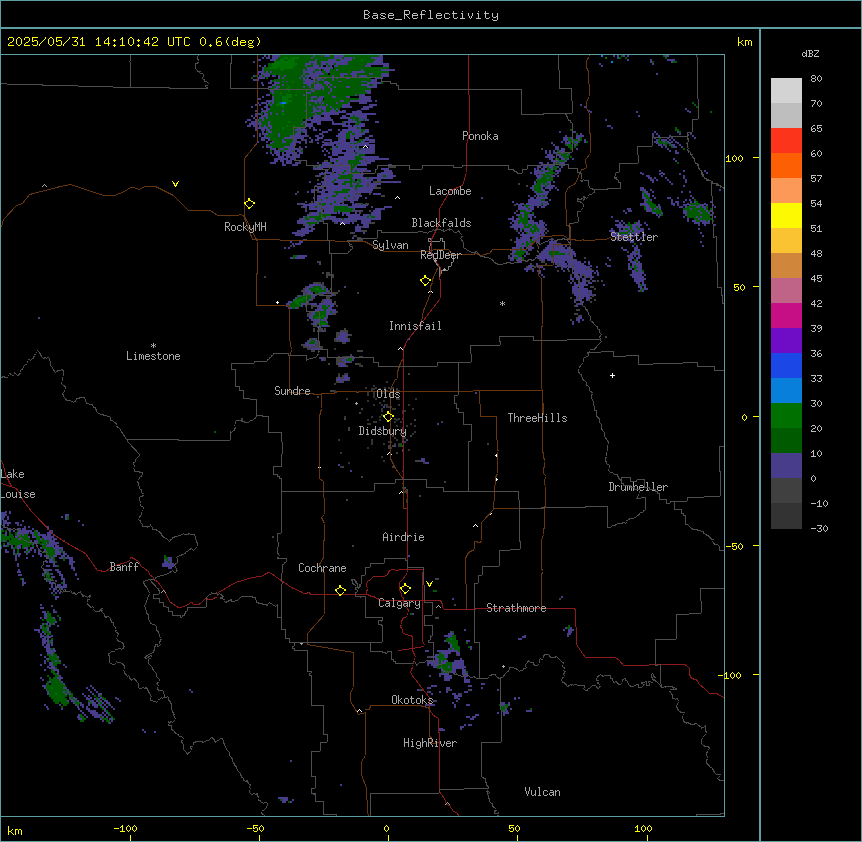This screenshot has width=862, height=842.
Task: Click the 50 tick on the right vertical axis
Action: click(739, 287)
